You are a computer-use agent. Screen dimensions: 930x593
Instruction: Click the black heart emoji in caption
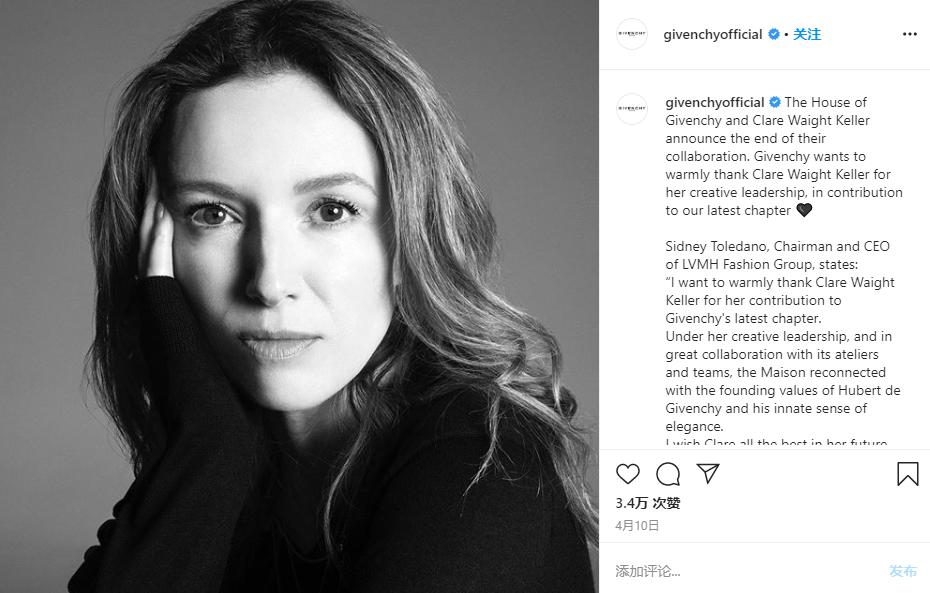click(803, 210)
